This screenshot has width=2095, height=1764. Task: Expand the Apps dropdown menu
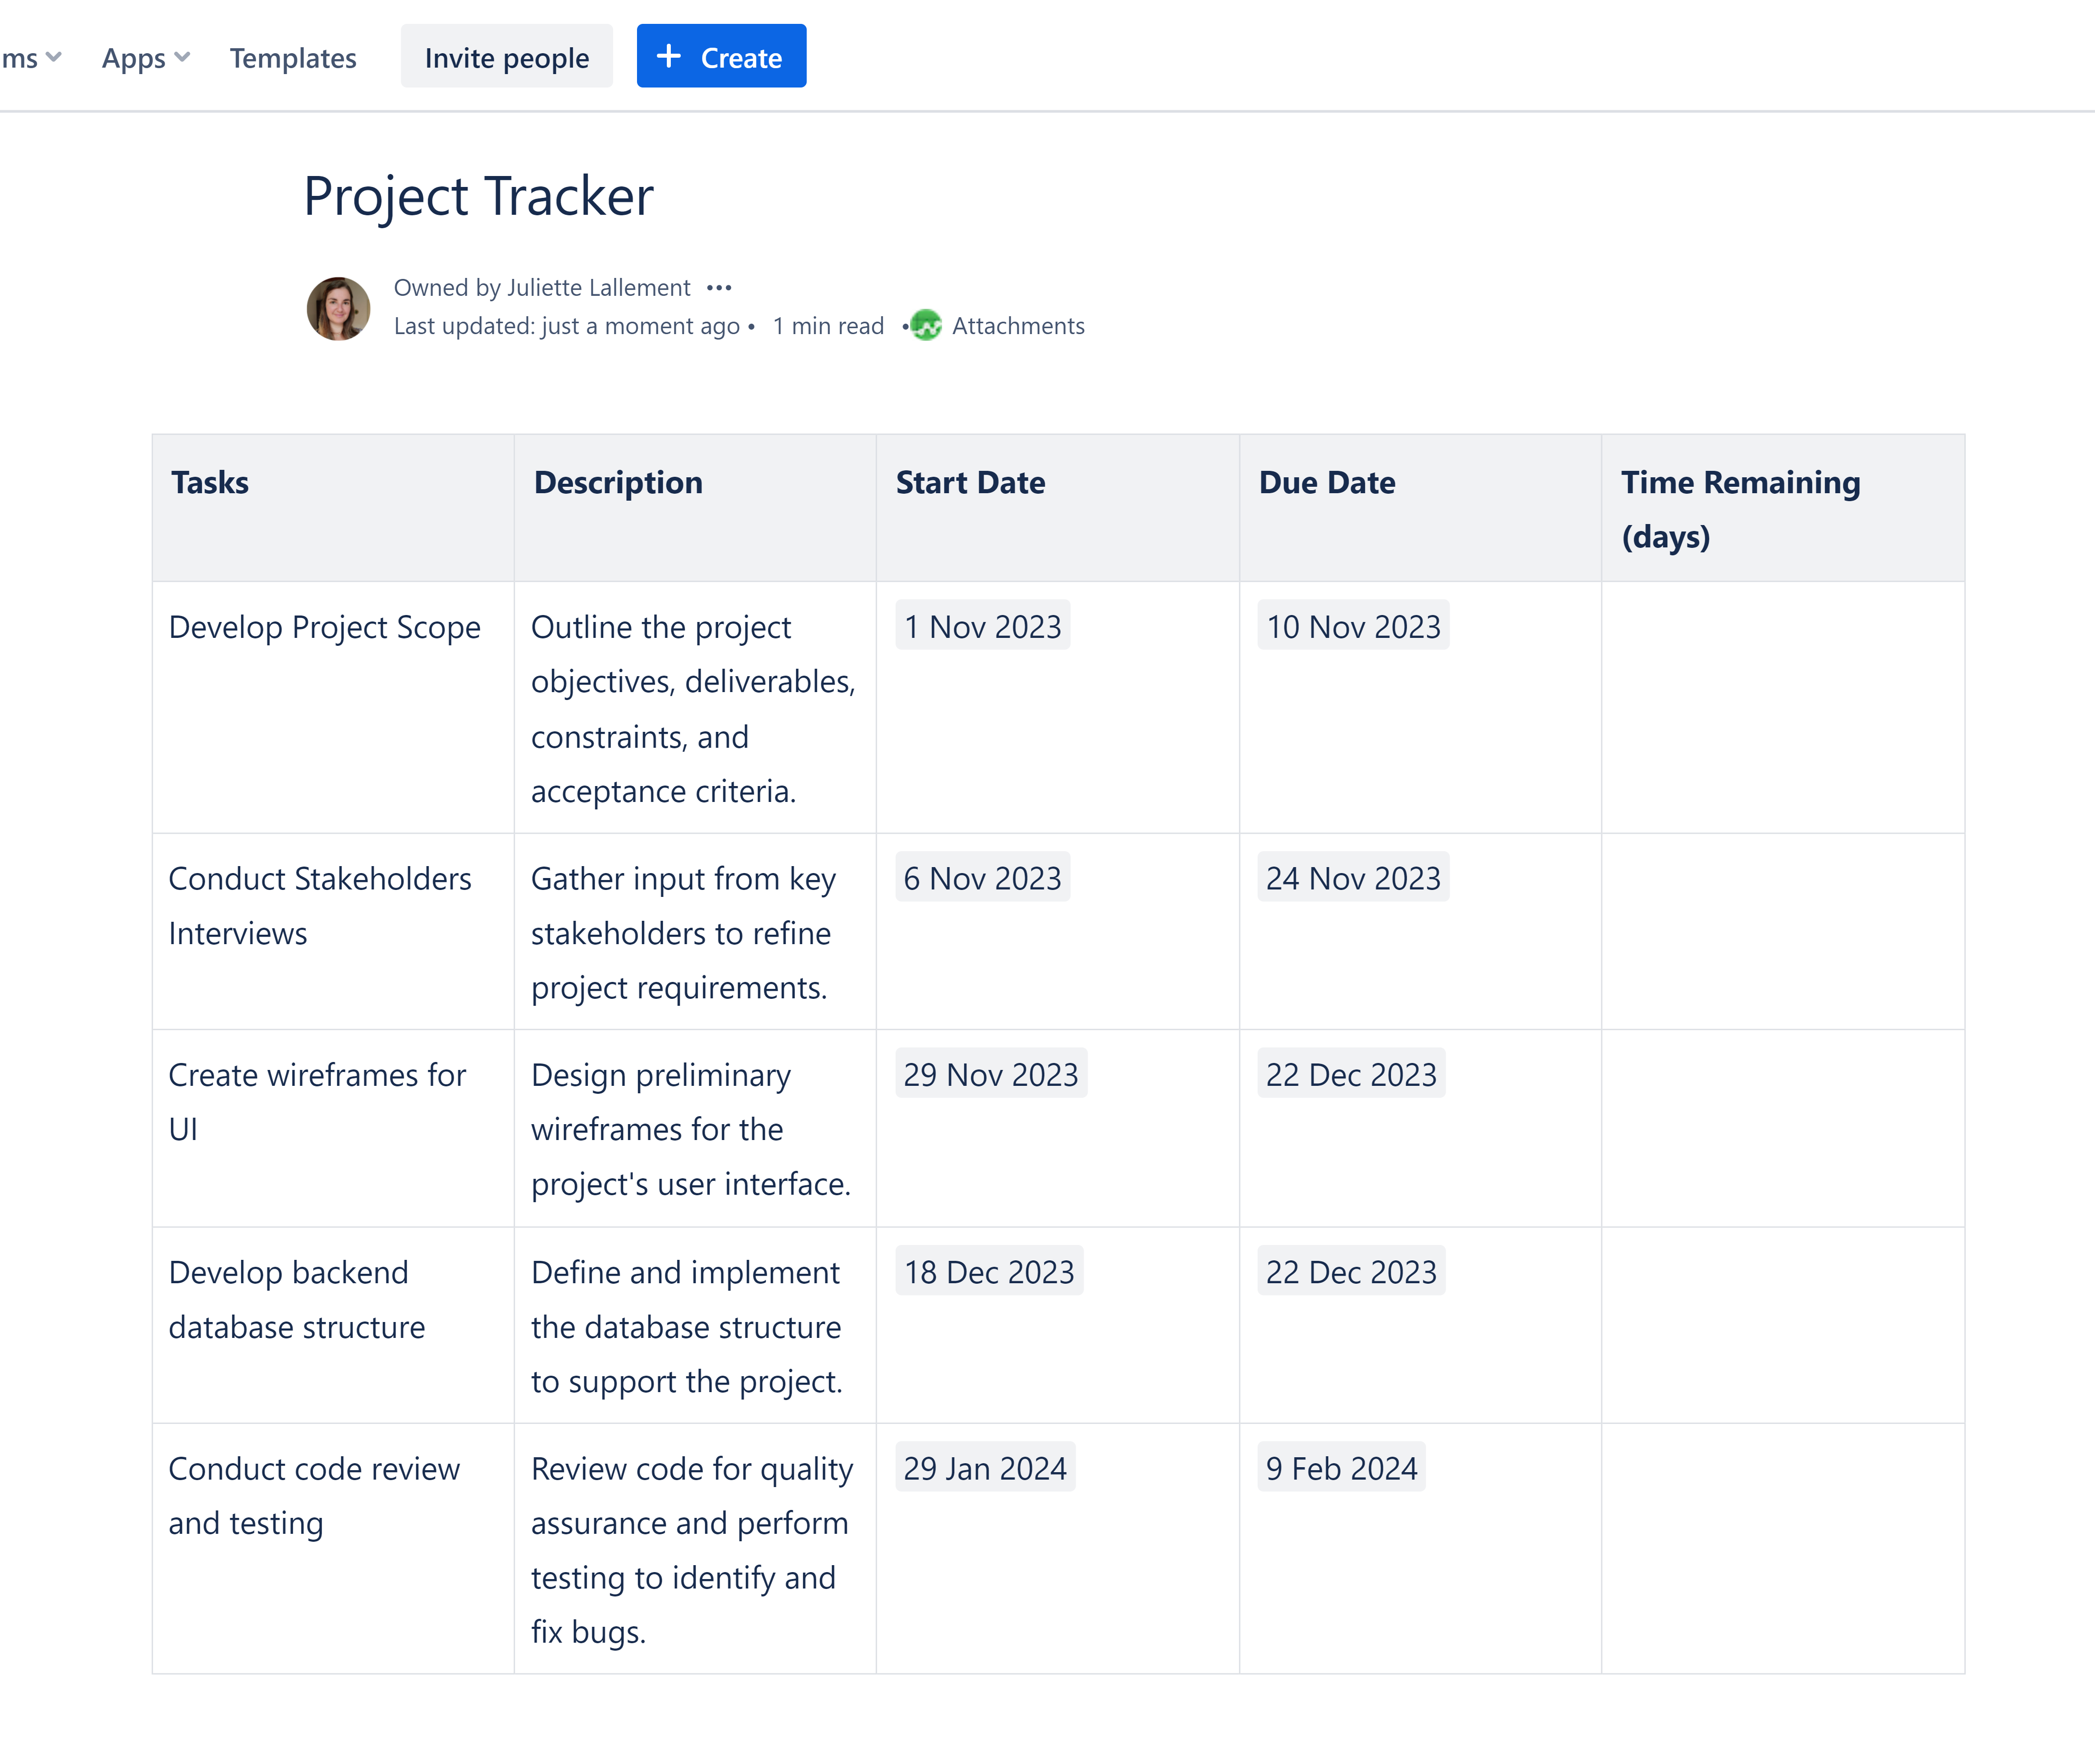coord(146,58)
